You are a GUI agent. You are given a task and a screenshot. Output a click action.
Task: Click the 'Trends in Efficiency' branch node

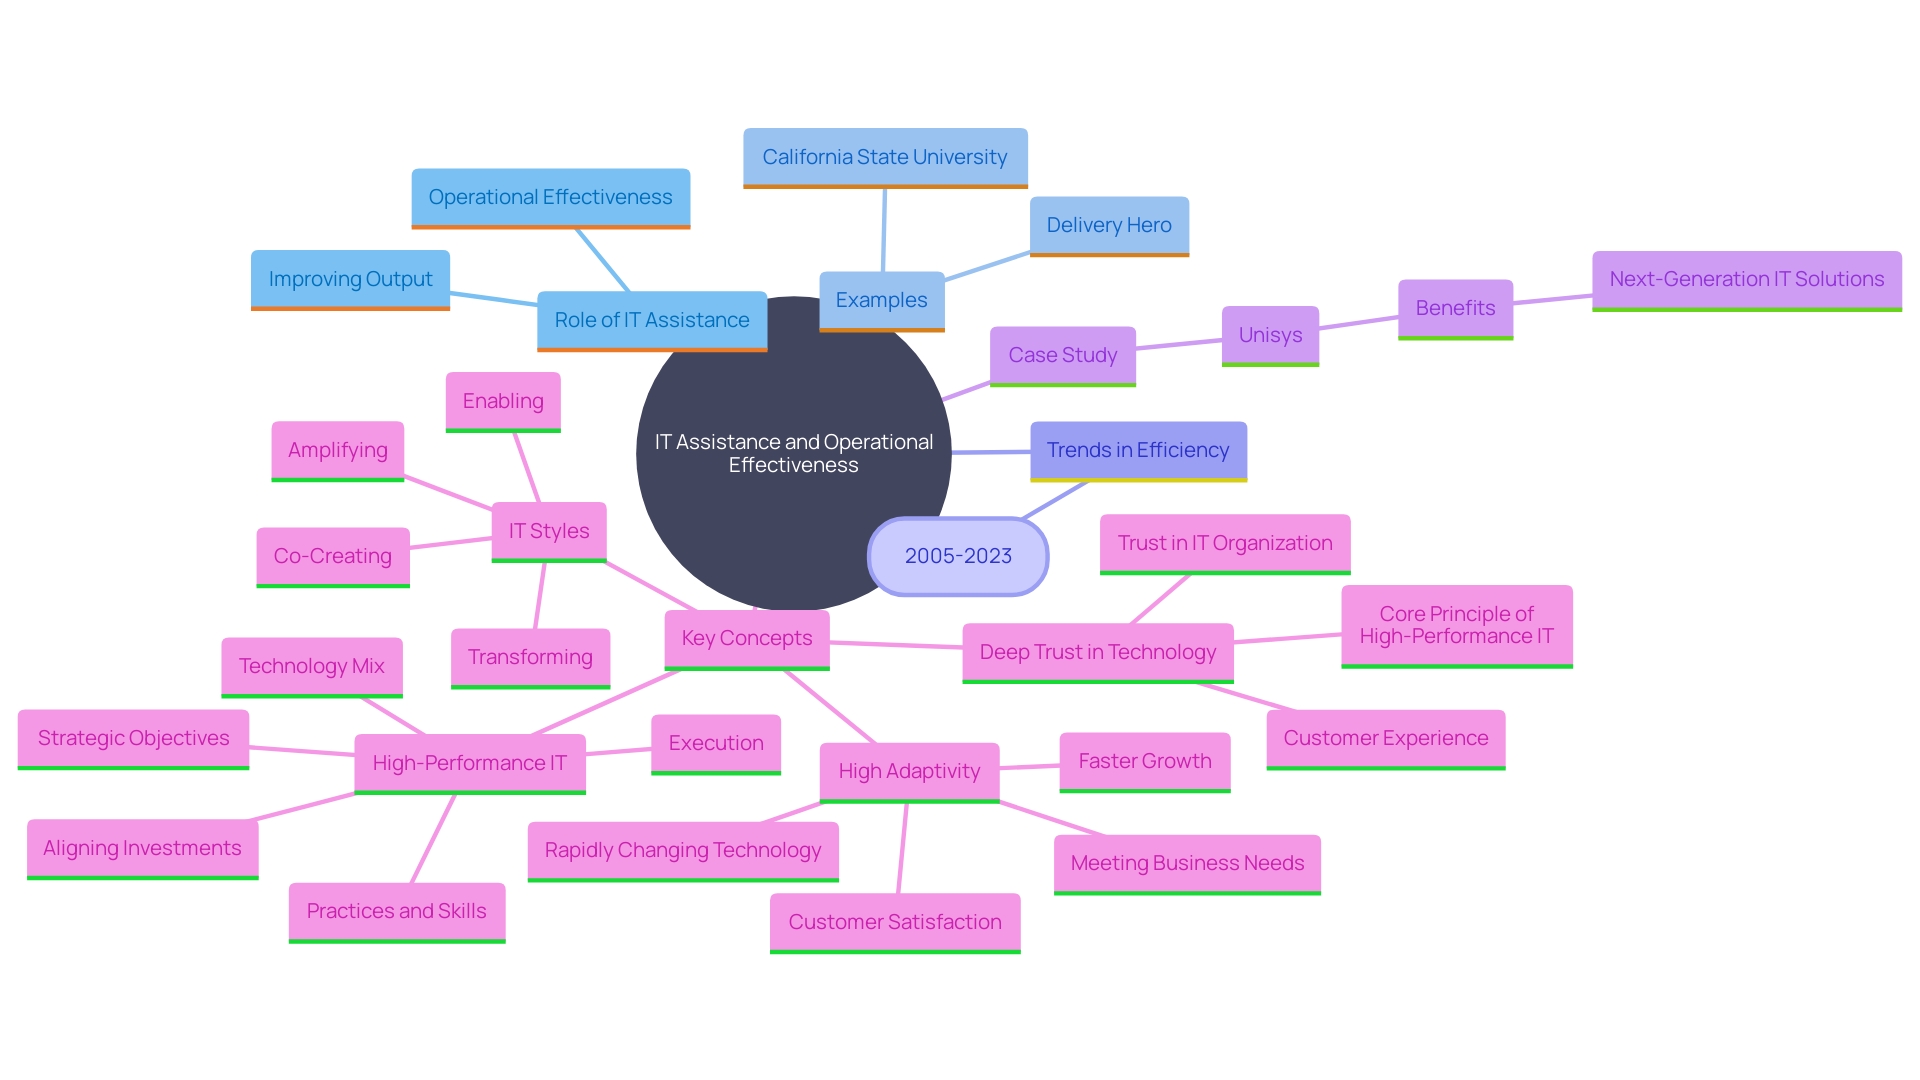[1139, 452]
